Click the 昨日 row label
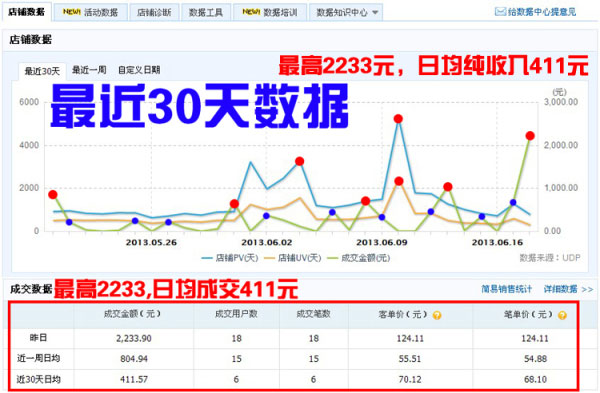Viewport: 600px width, 393px height. [38, 338]
